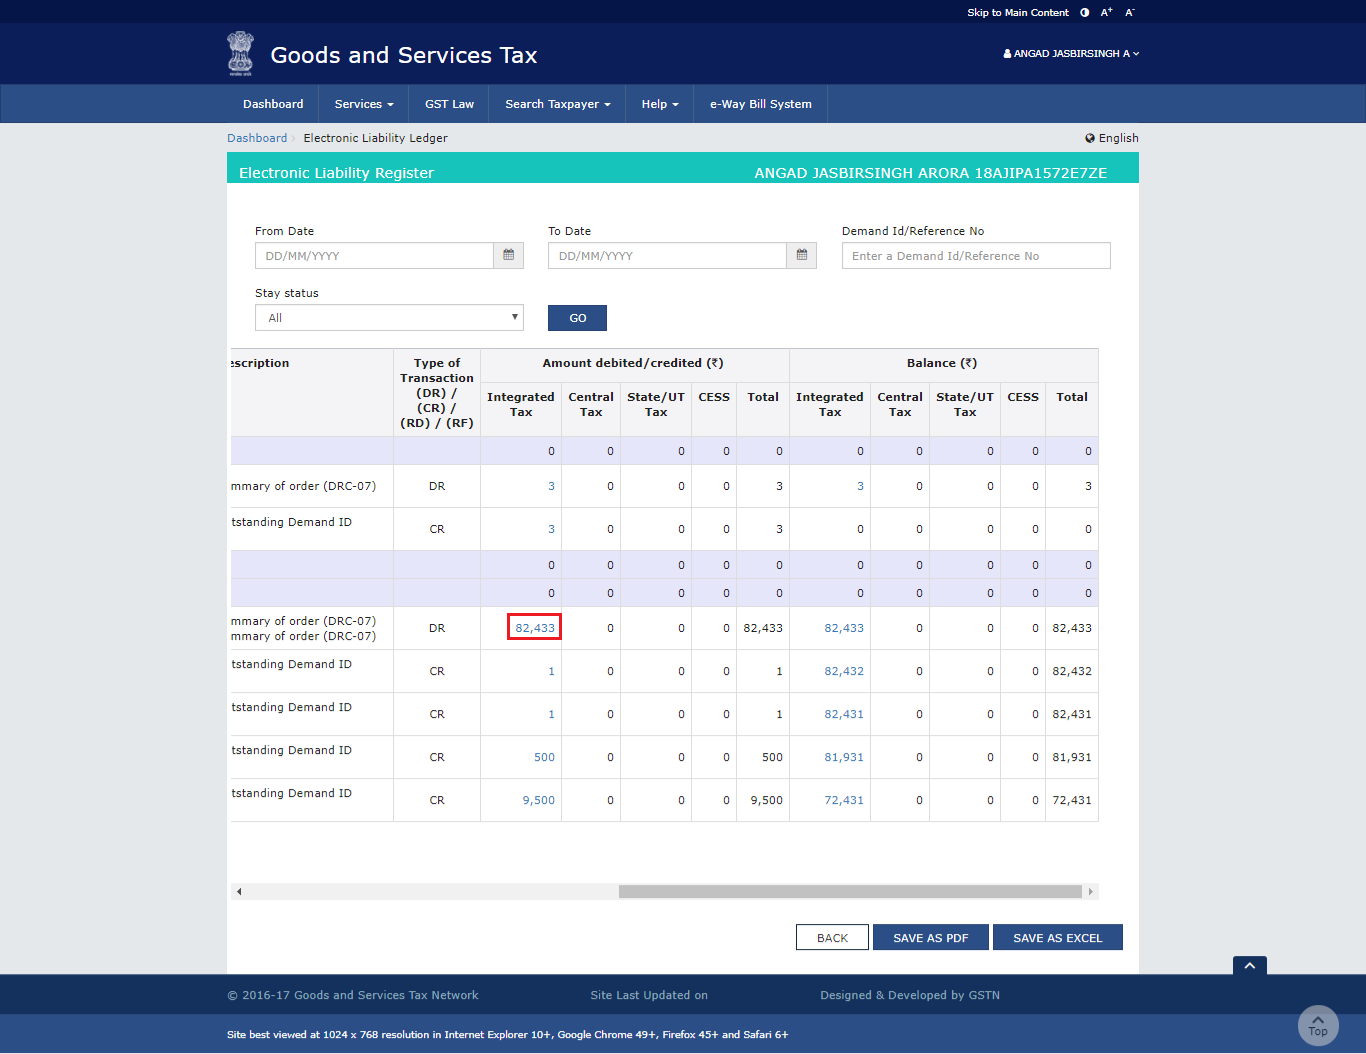The width and height of the screenshot is (1366, 1054).
Task: Open the user profile dropdown
Action: pos(1071,54)
